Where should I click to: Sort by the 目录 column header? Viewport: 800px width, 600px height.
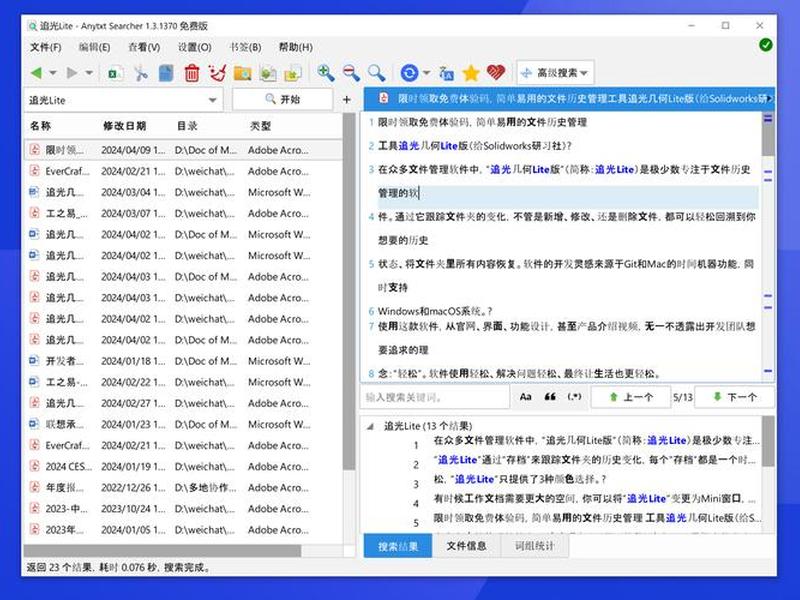187,126
